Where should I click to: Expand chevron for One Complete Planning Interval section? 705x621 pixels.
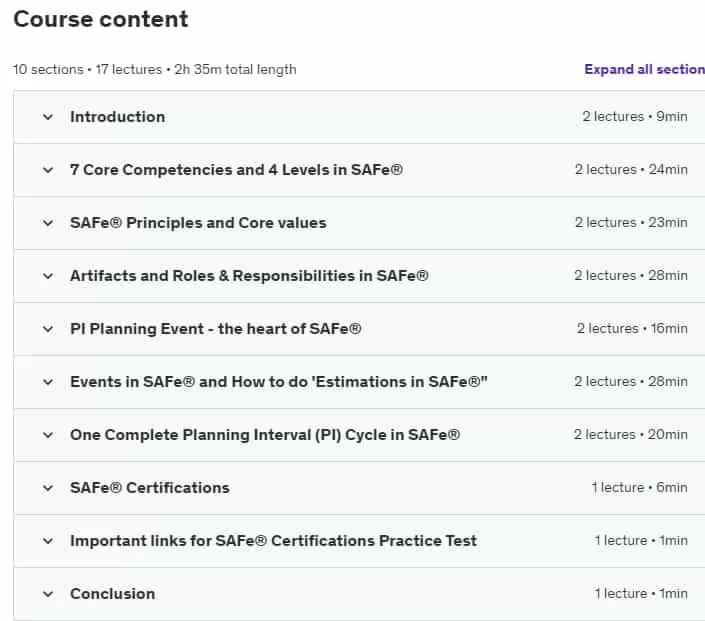(48, 435)
